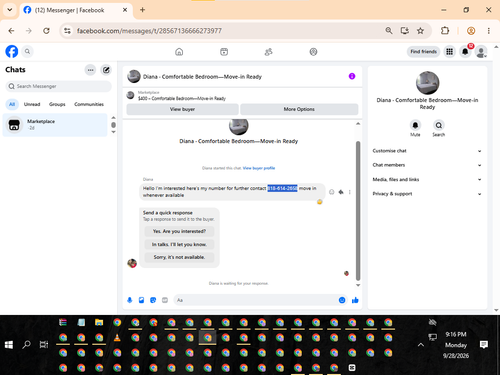Expand Chat members section
500x375 pixels.
pyautogui.click(x=427, y=165)
